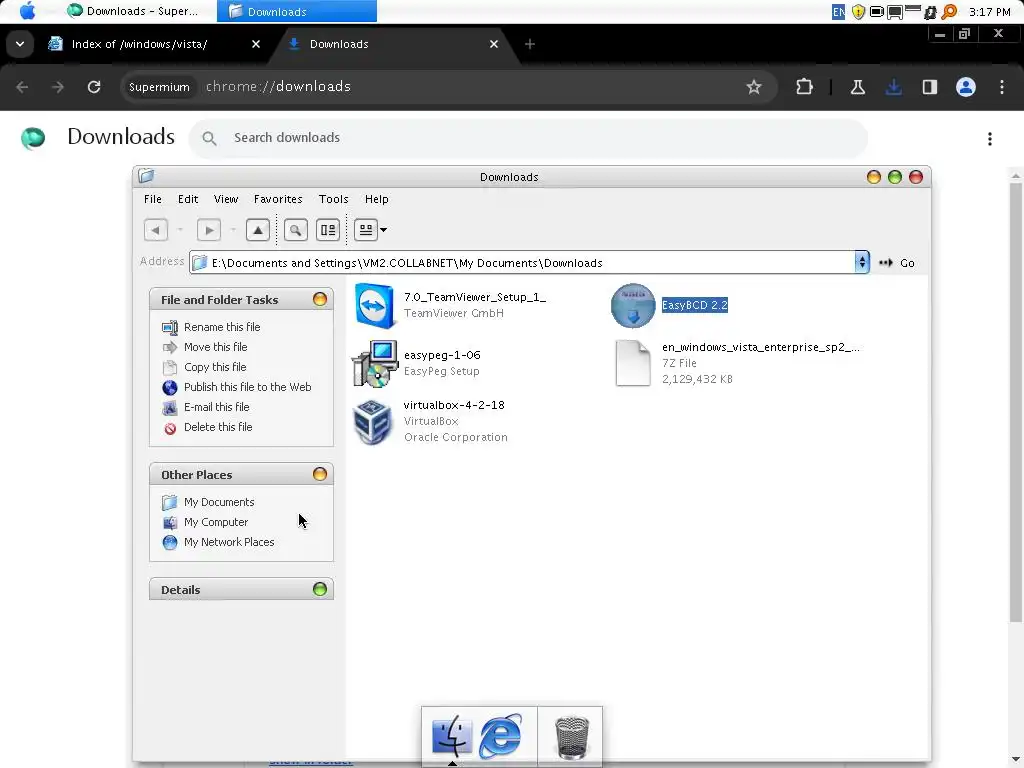Switch to the Index of /windows/vista/ tab

[x=140, y=44]
